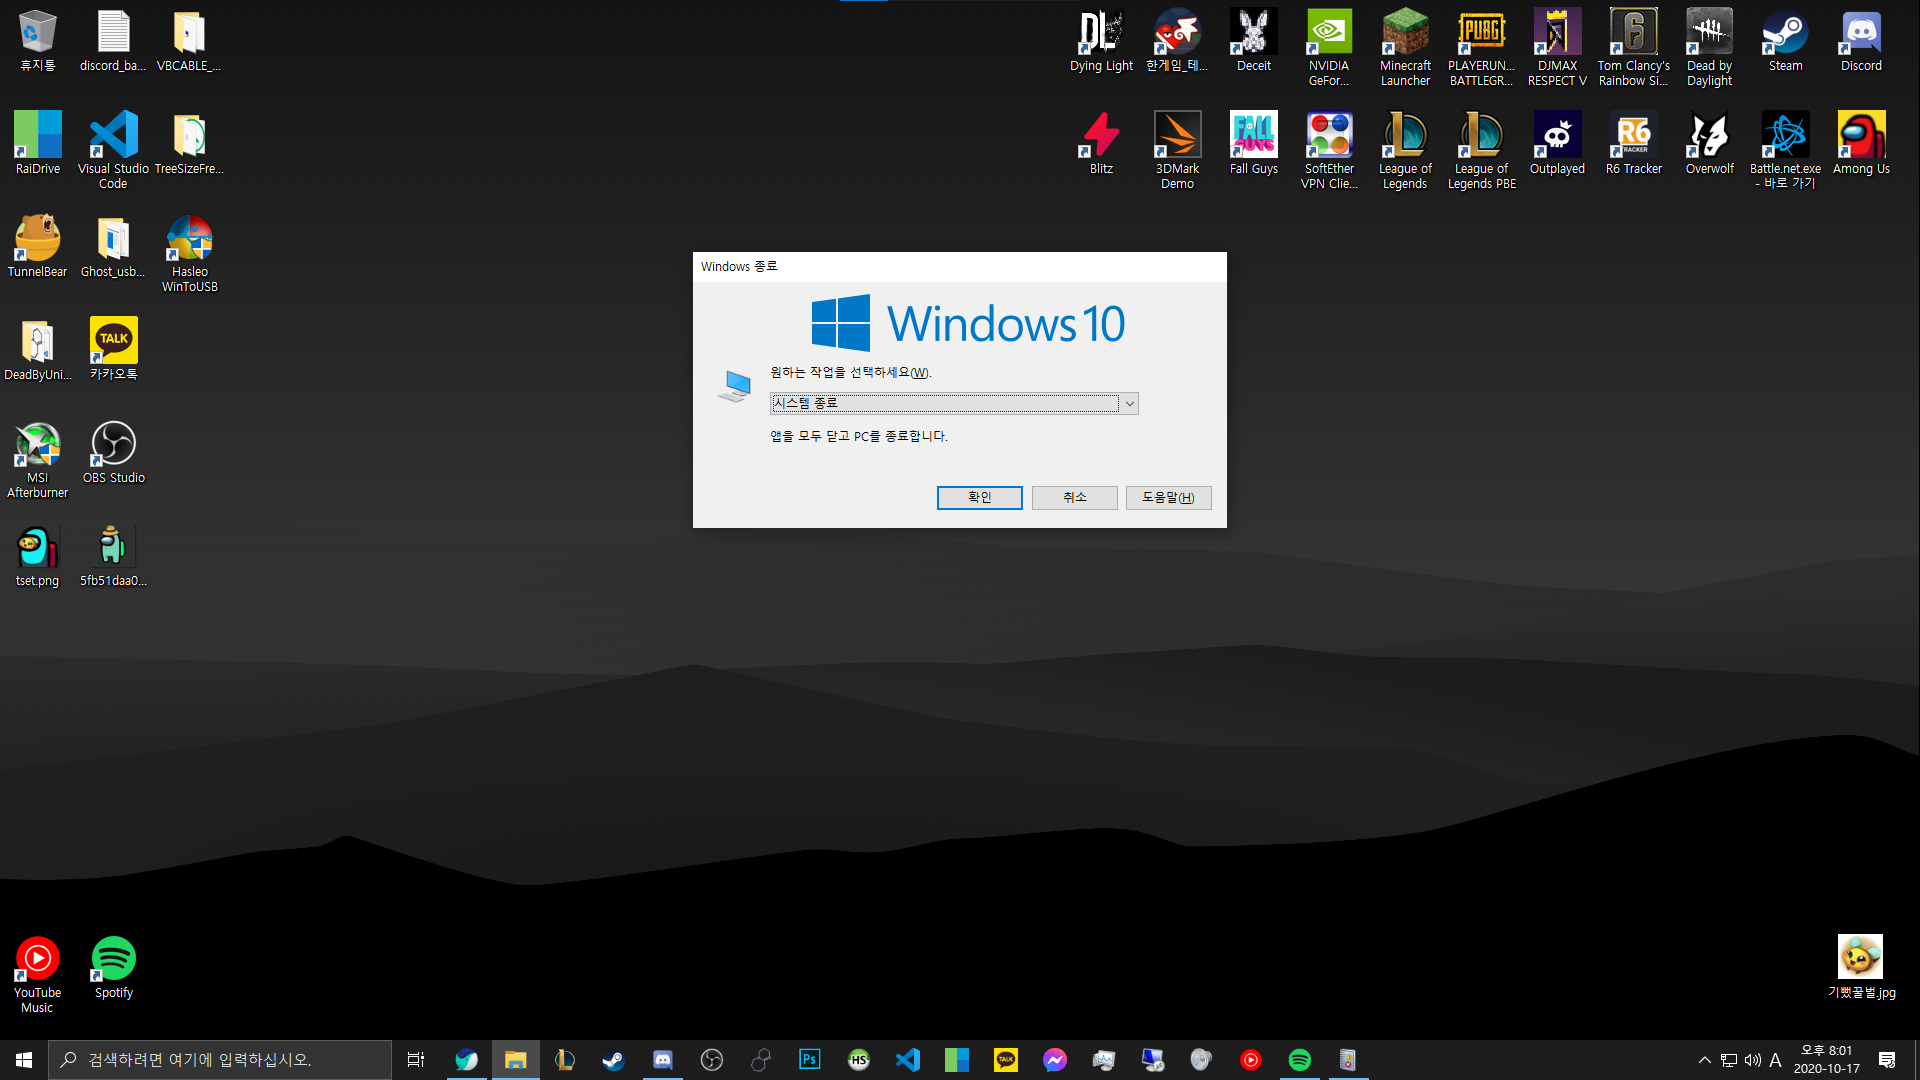Open KakaoTalk from the taskbar
This screenshot has height=1080, width=1920.
click(x=1005, y=1060)
